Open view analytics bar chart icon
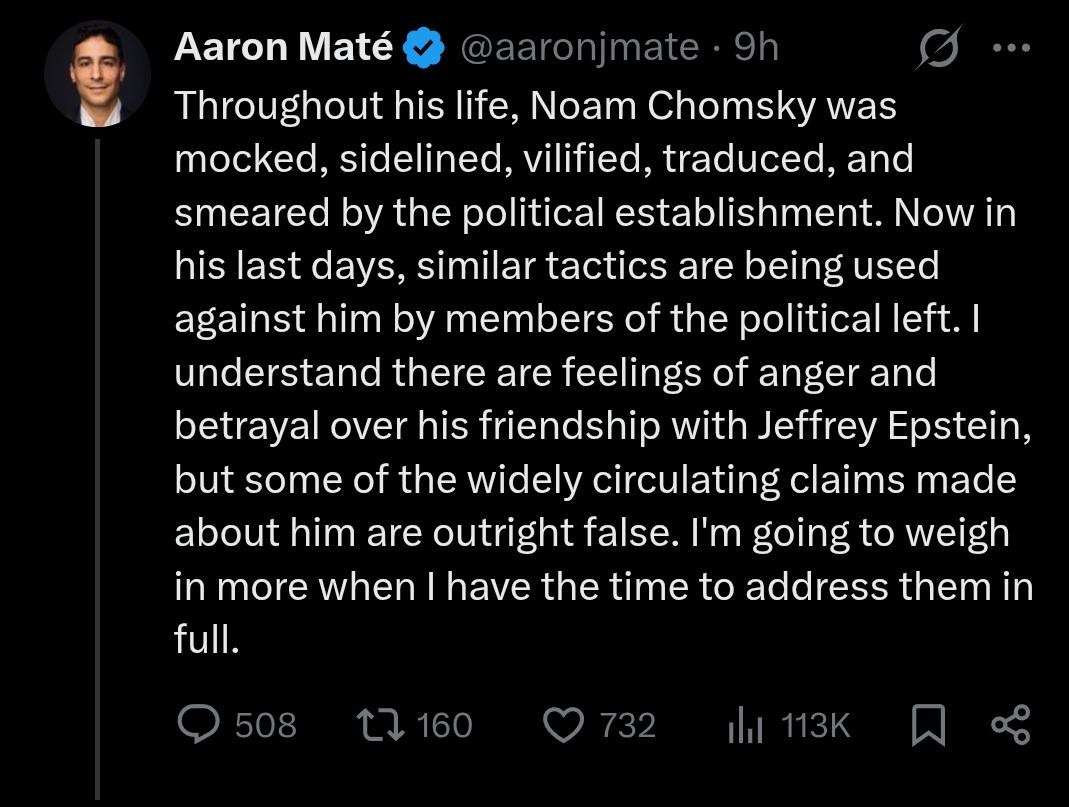This screenshot has height=807, width=1069. (x=745, y=725)
